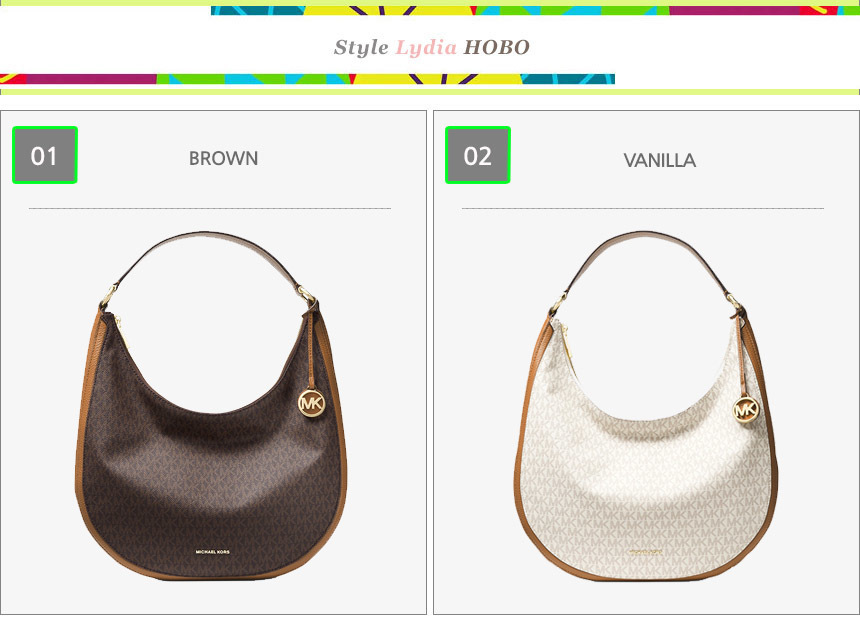Select the VANILLA color label
Screen dimensions: 860x618
[x=660, y=161]
